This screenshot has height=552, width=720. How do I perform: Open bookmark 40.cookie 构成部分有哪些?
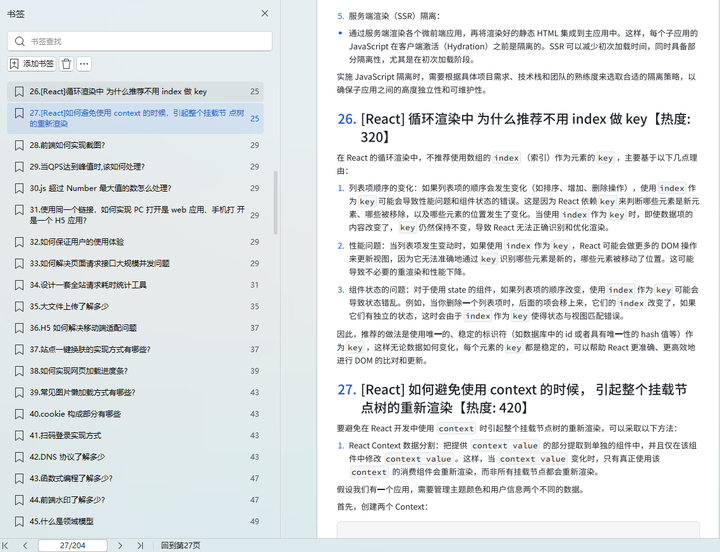[x=135, y=414]
